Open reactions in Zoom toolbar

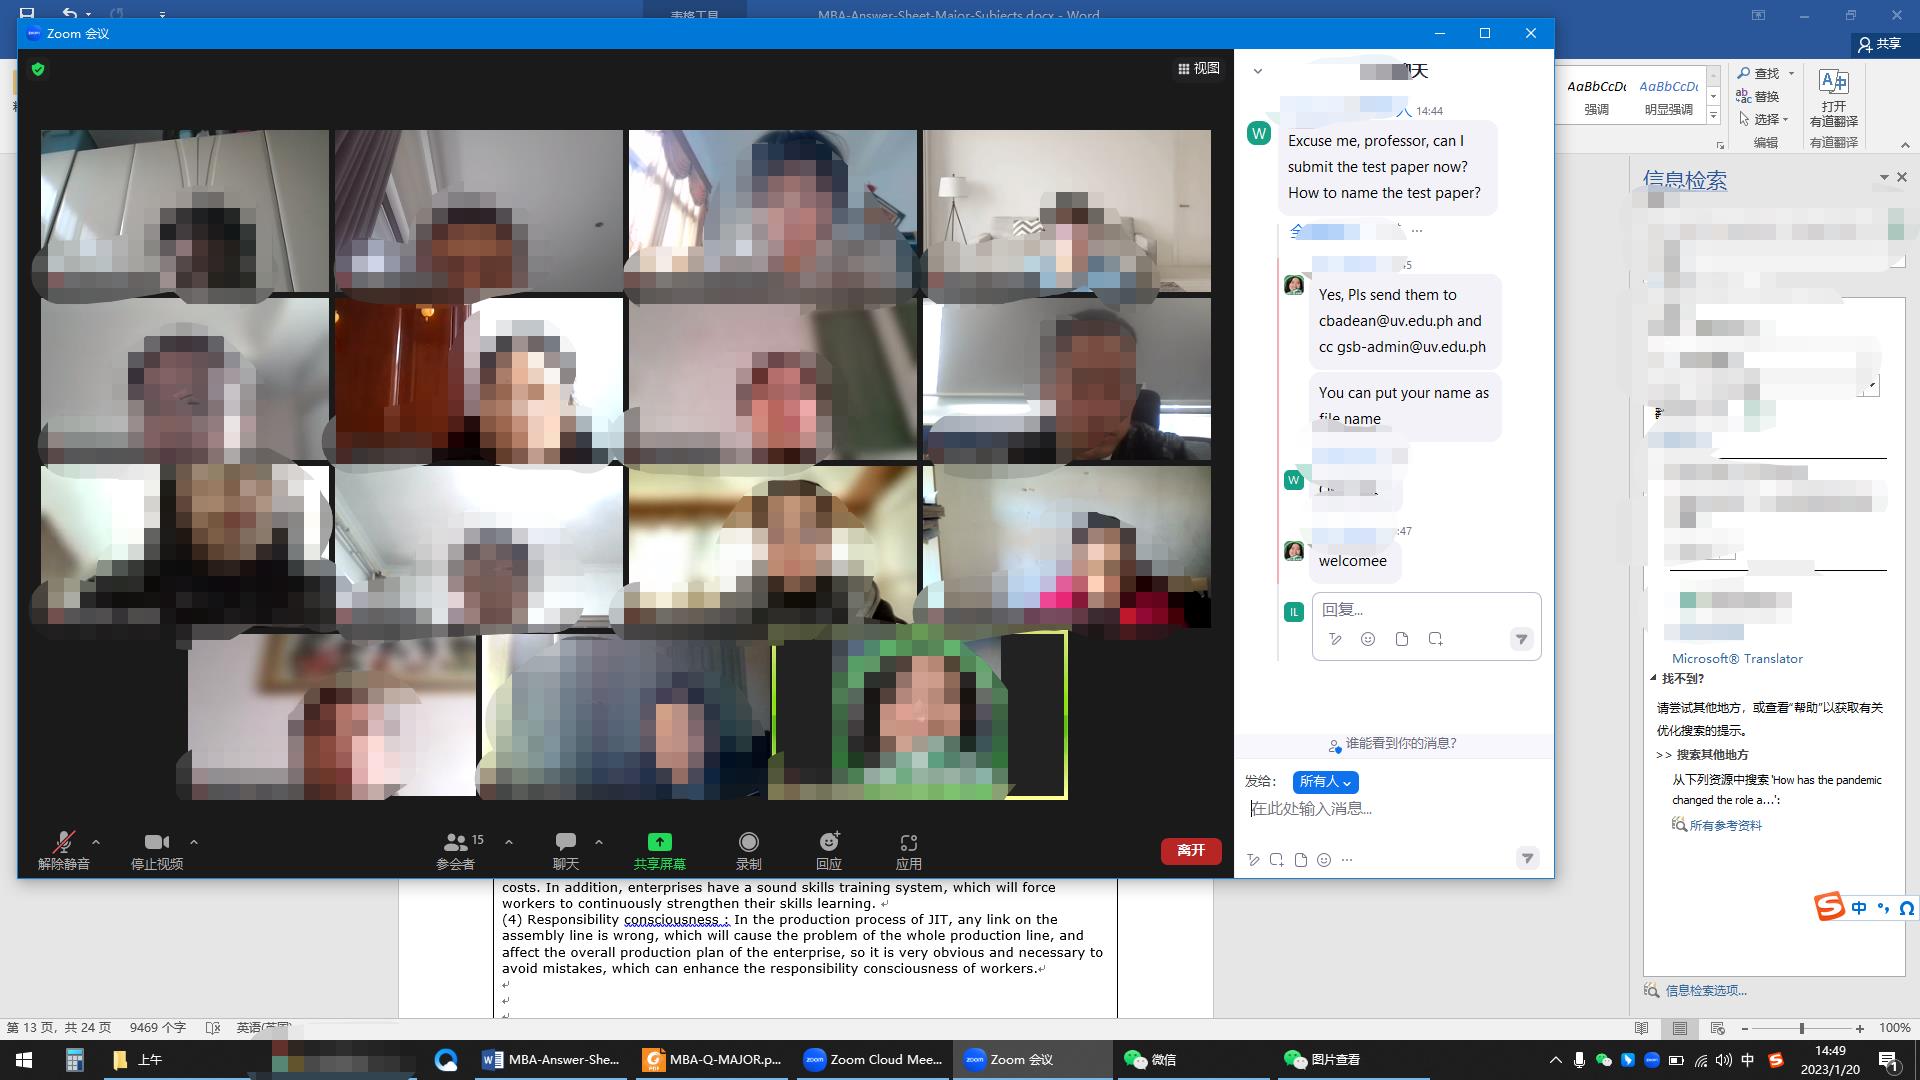coord(829,850)
